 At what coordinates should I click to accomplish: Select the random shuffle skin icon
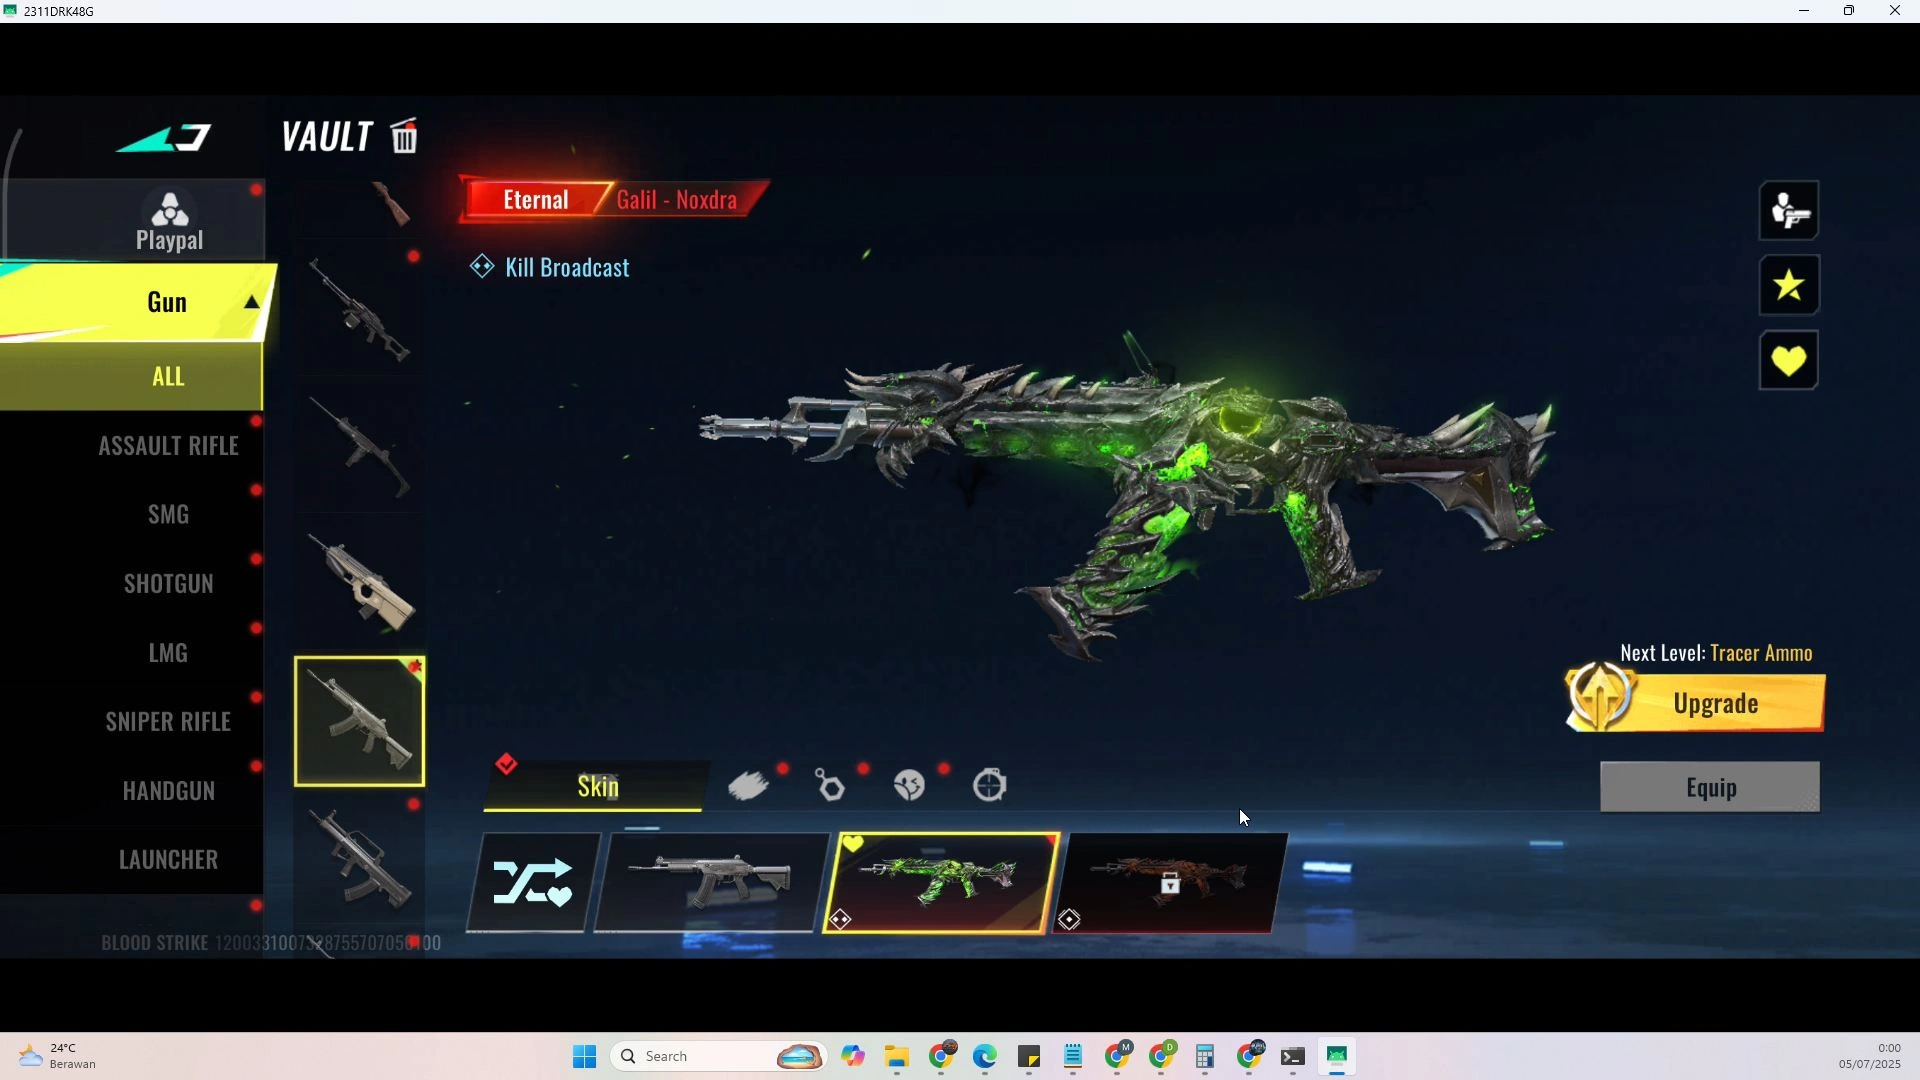(533, 883)
